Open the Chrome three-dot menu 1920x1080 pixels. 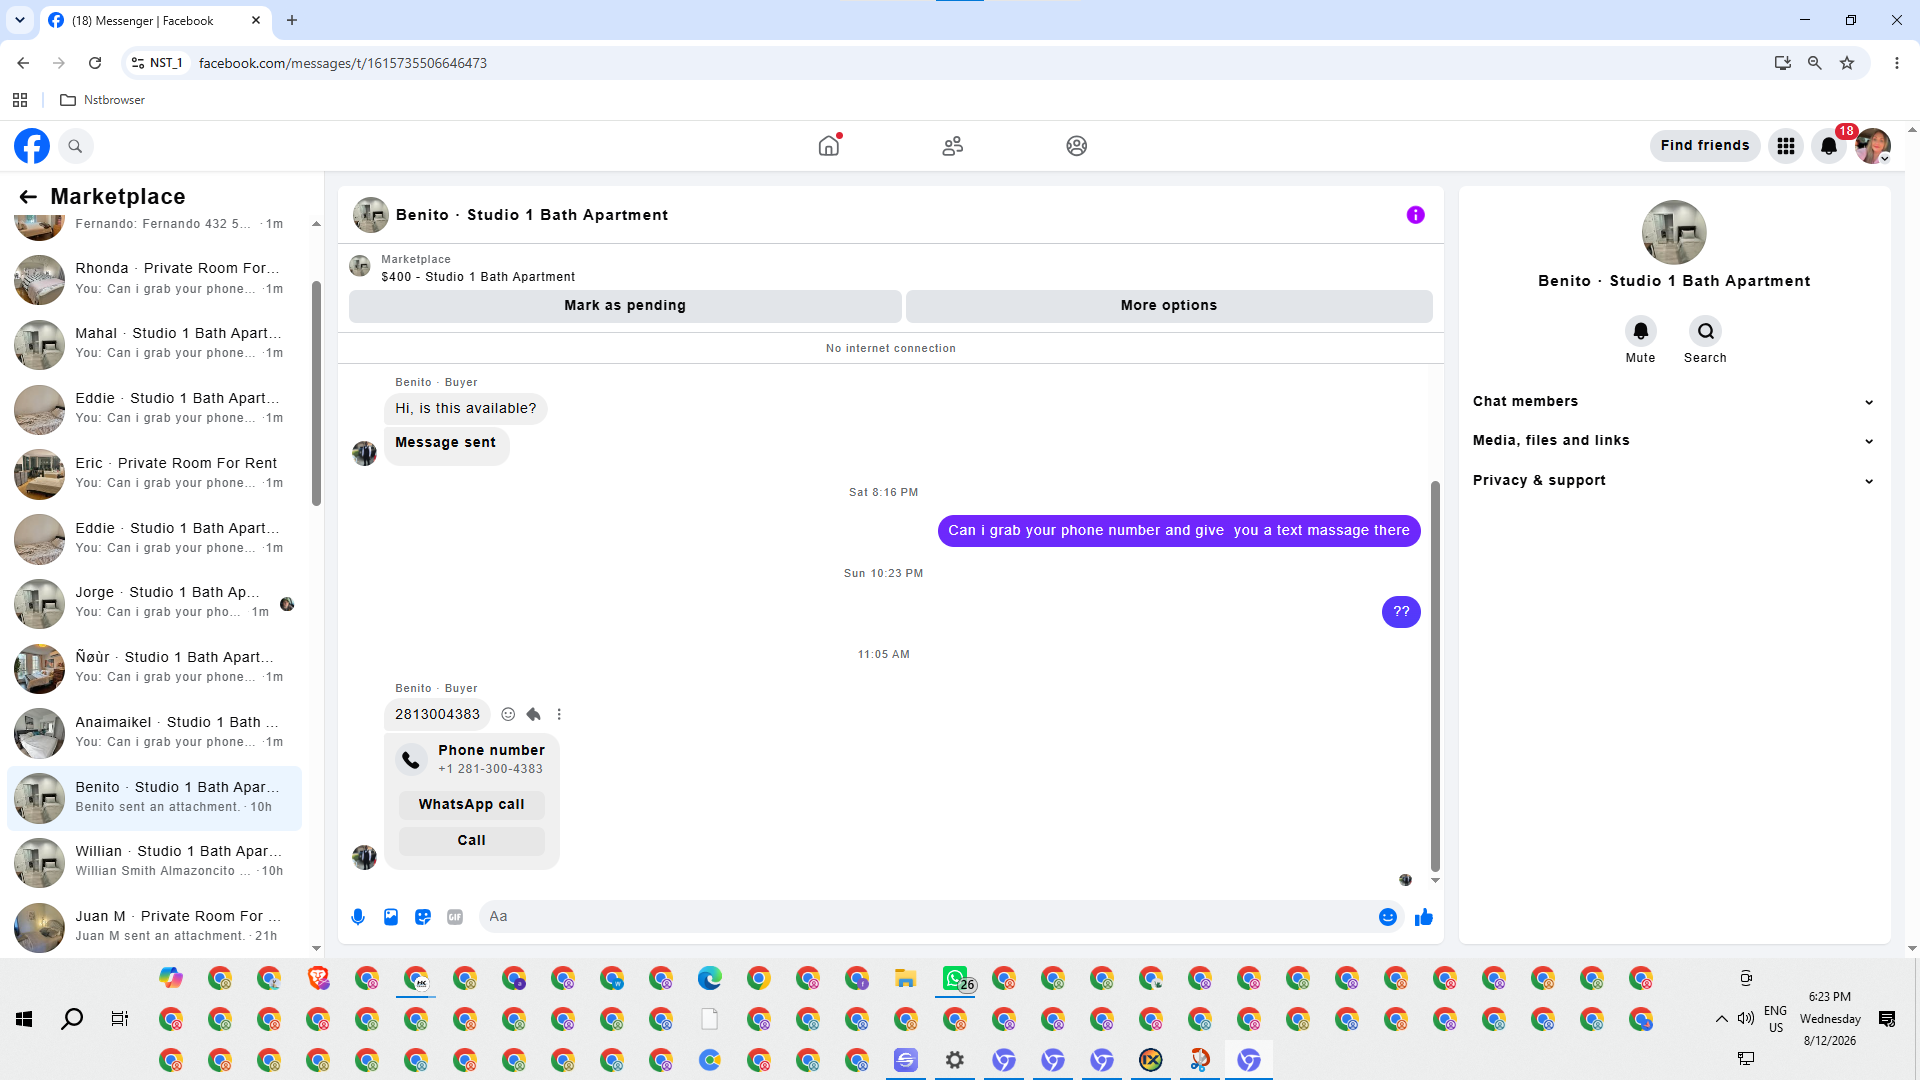coord(1897,63)
